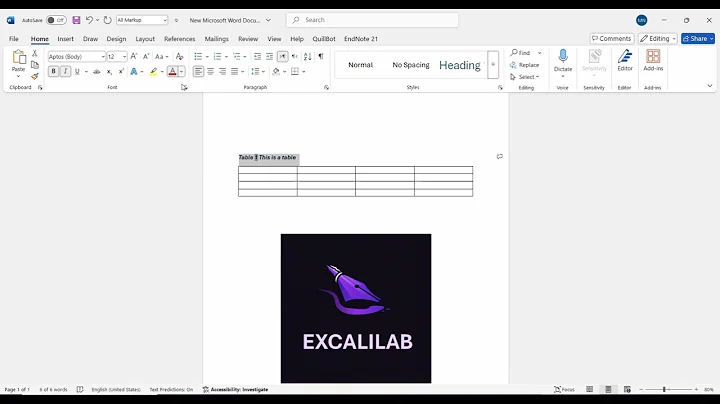This screenshot has width=720, height=404.
Task: Click the Numbering list icon
Action: tap(217, 56)
